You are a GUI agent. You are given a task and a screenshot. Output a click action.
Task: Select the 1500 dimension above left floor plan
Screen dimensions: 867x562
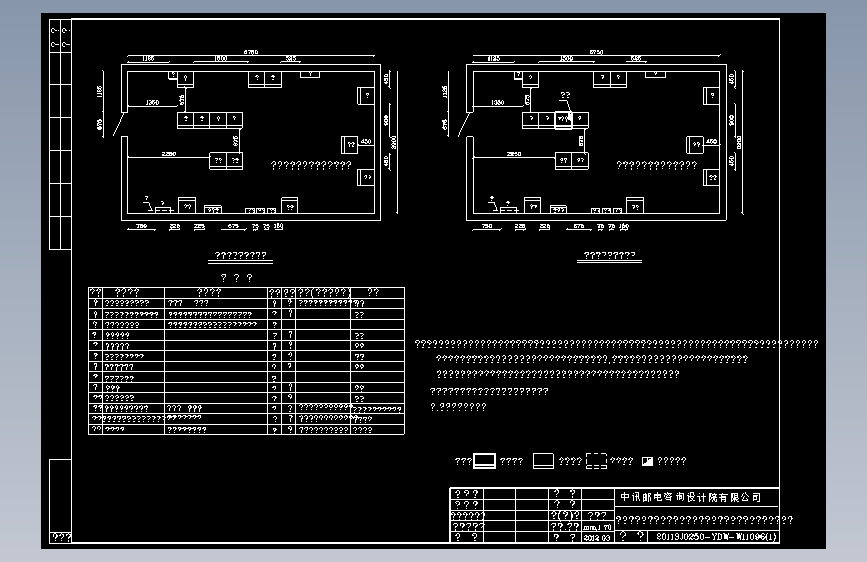click(x=220, y=58)
